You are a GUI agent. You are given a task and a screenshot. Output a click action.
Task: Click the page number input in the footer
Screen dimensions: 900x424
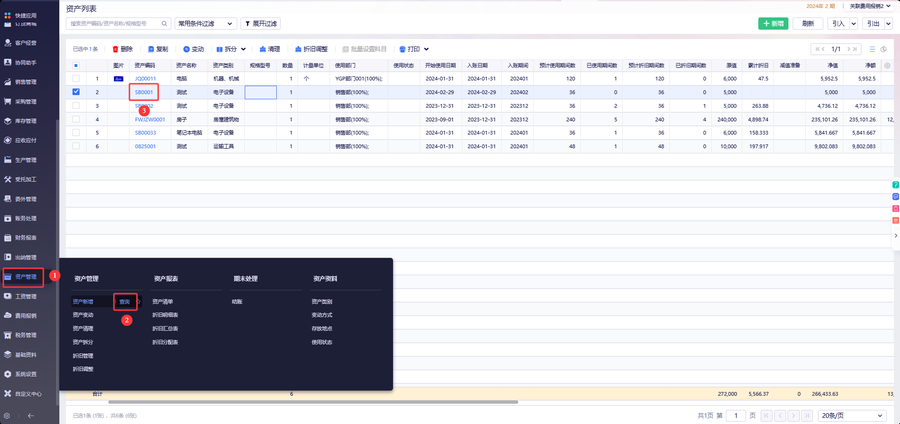click(x=736, y=415)
